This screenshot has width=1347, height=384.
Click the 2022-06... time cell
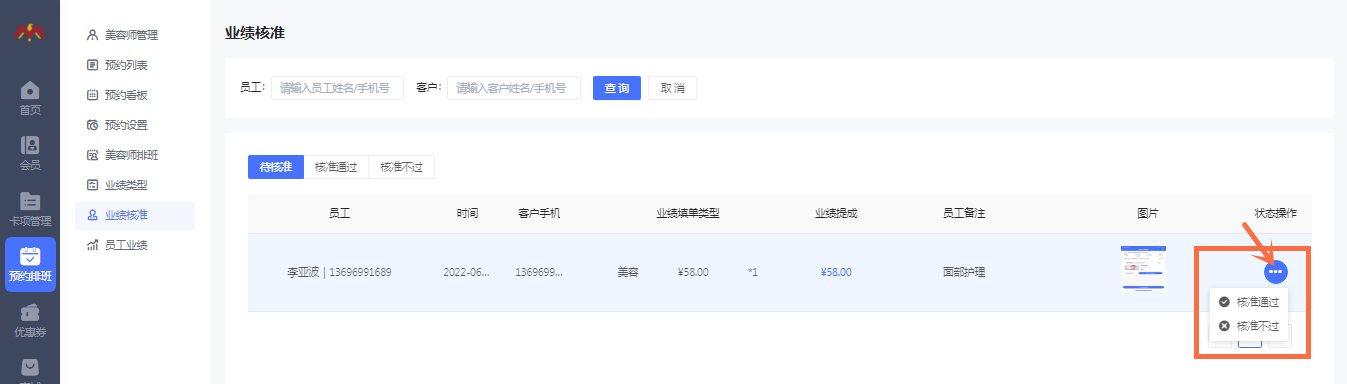tap(467, 272)
